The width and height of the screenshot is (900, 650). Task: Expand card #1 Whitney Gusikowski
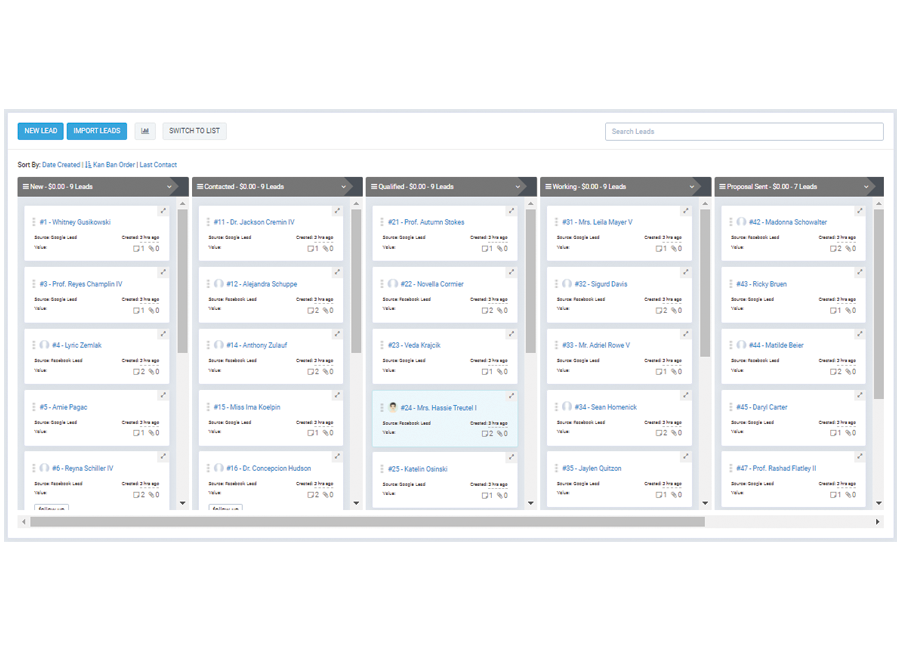click(x=163, y=211)
